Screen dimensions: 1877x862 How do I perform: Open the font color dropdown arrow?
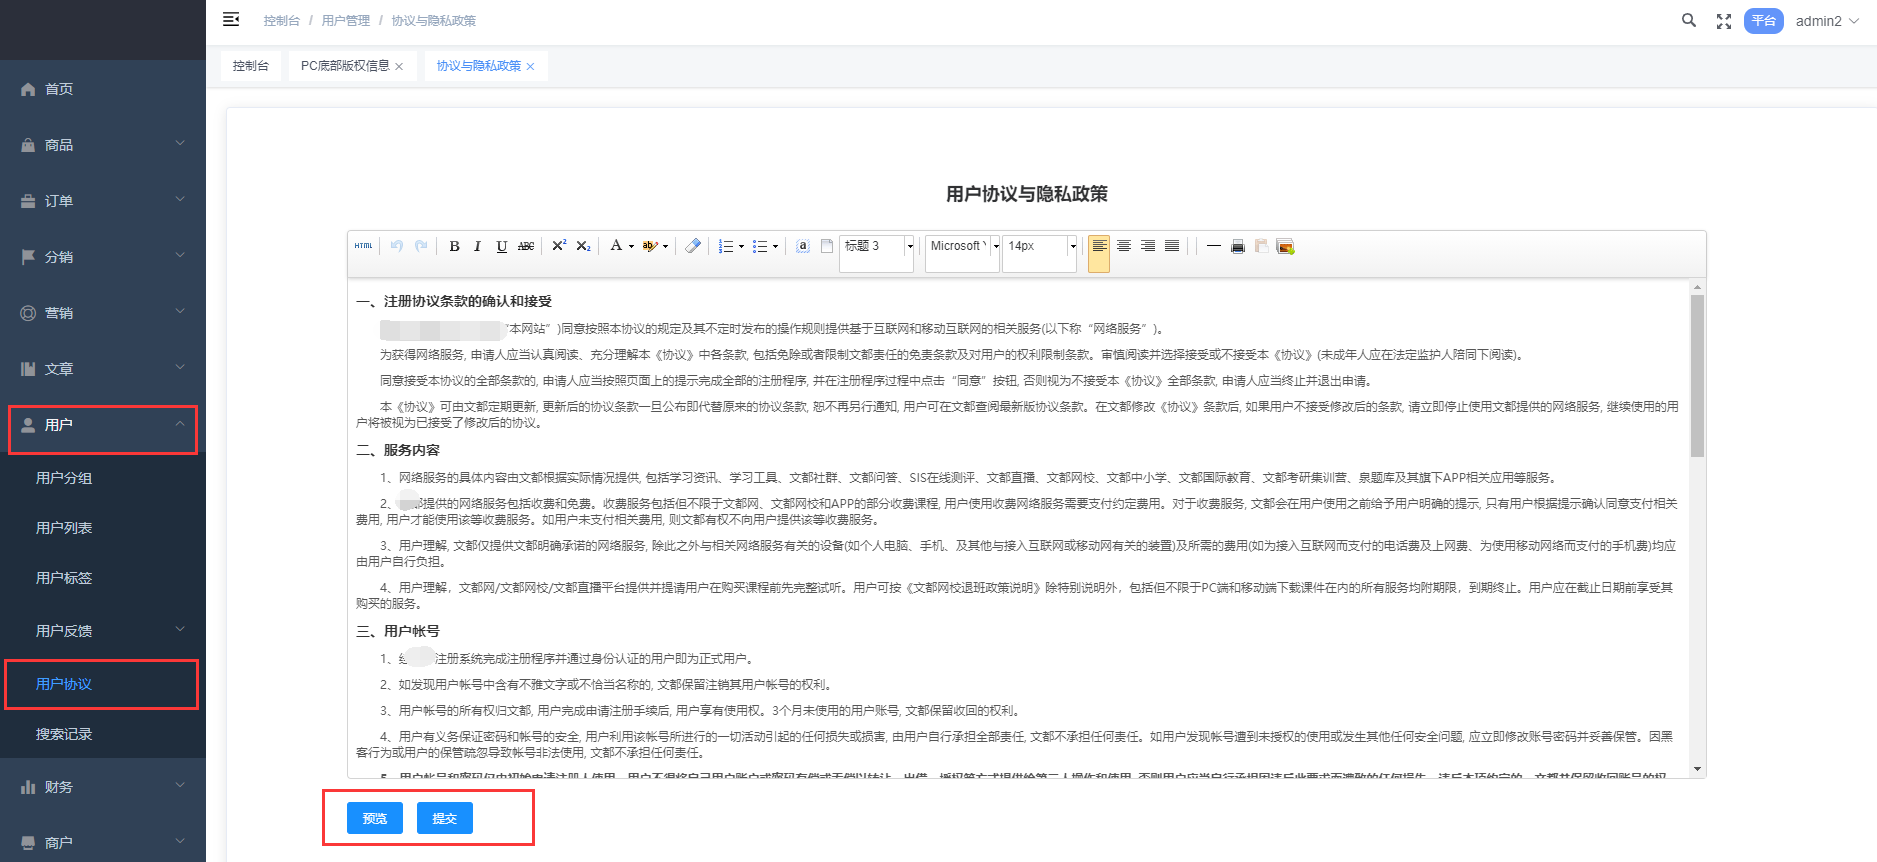tap(631, 246)
